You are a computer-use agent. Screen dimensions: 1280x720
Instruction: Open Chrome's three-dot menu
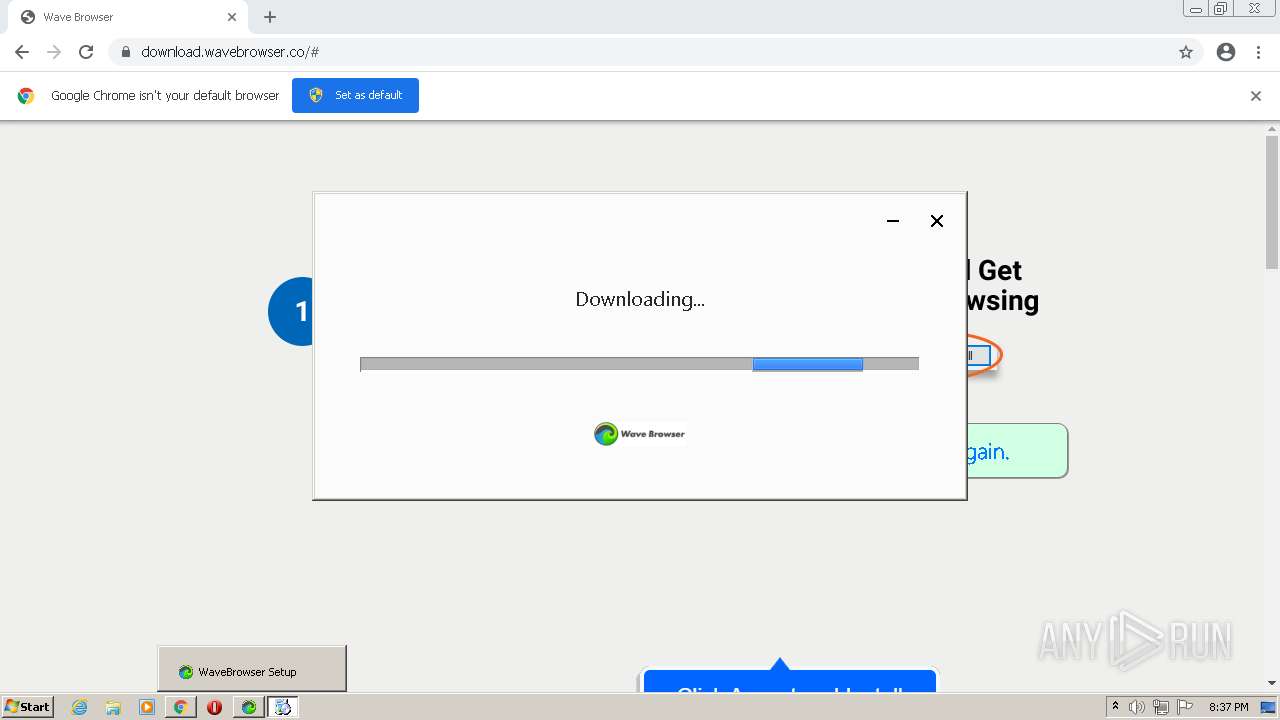pos(1259,52)
